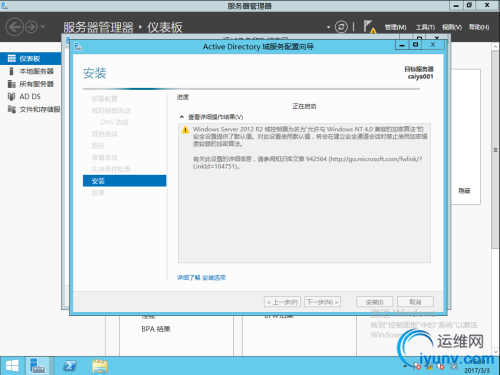Select the 查看选项 wizard step

pos(104,157)
